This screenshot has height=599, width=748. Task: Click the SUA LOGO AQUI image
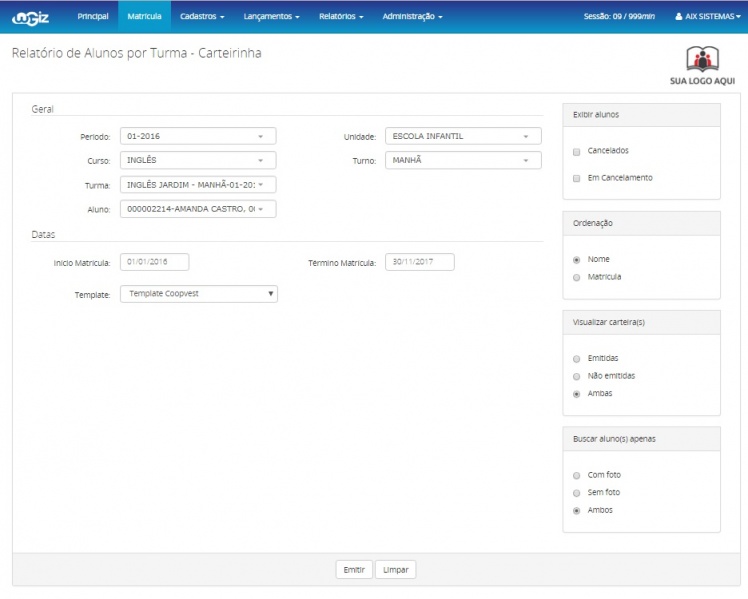(x=702, y=65)
